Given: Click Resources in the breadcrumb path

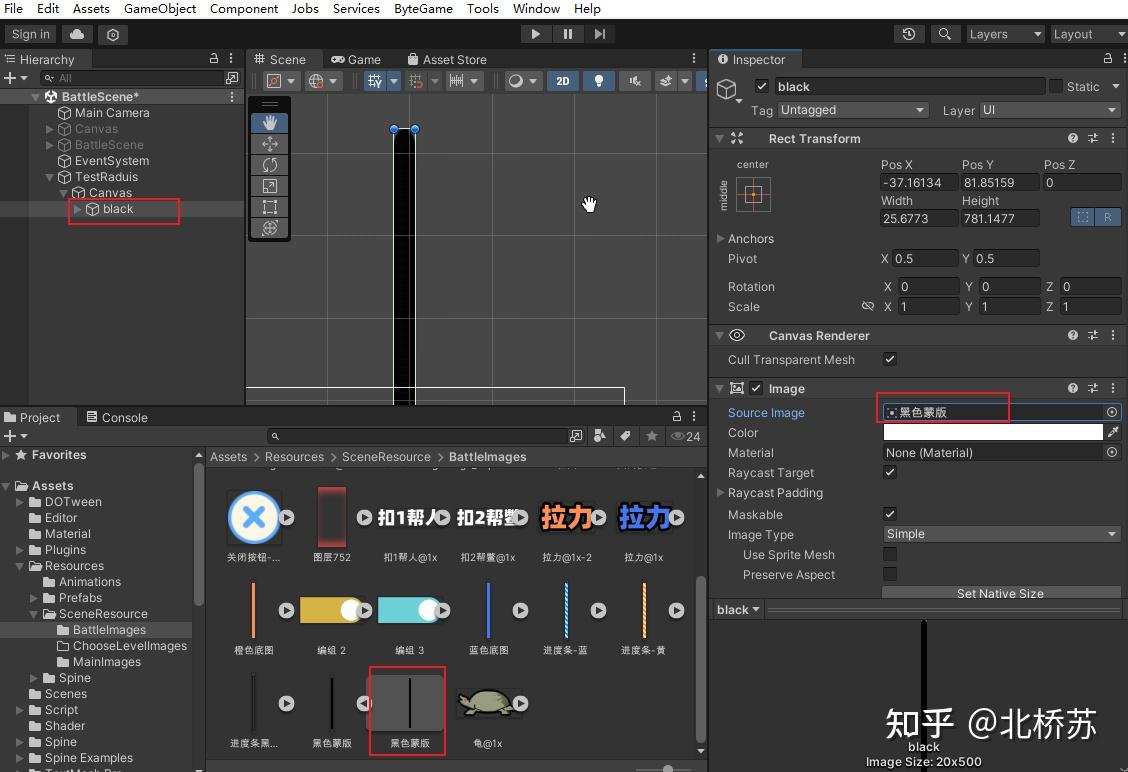Looking at the screenshot, I should coord(294,457).
